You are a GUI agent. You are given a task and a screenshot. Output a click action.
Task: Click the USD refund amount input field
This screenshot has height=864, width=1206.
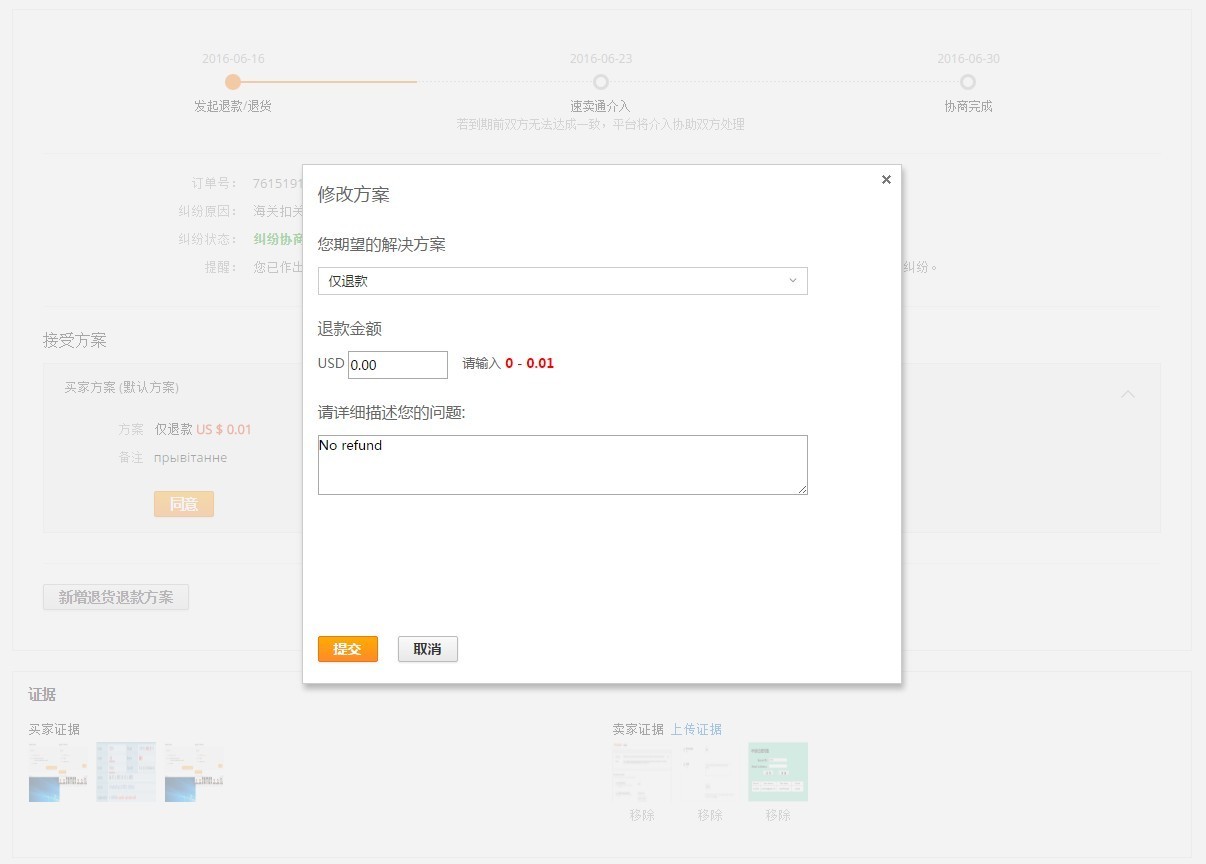coord(397,364)
